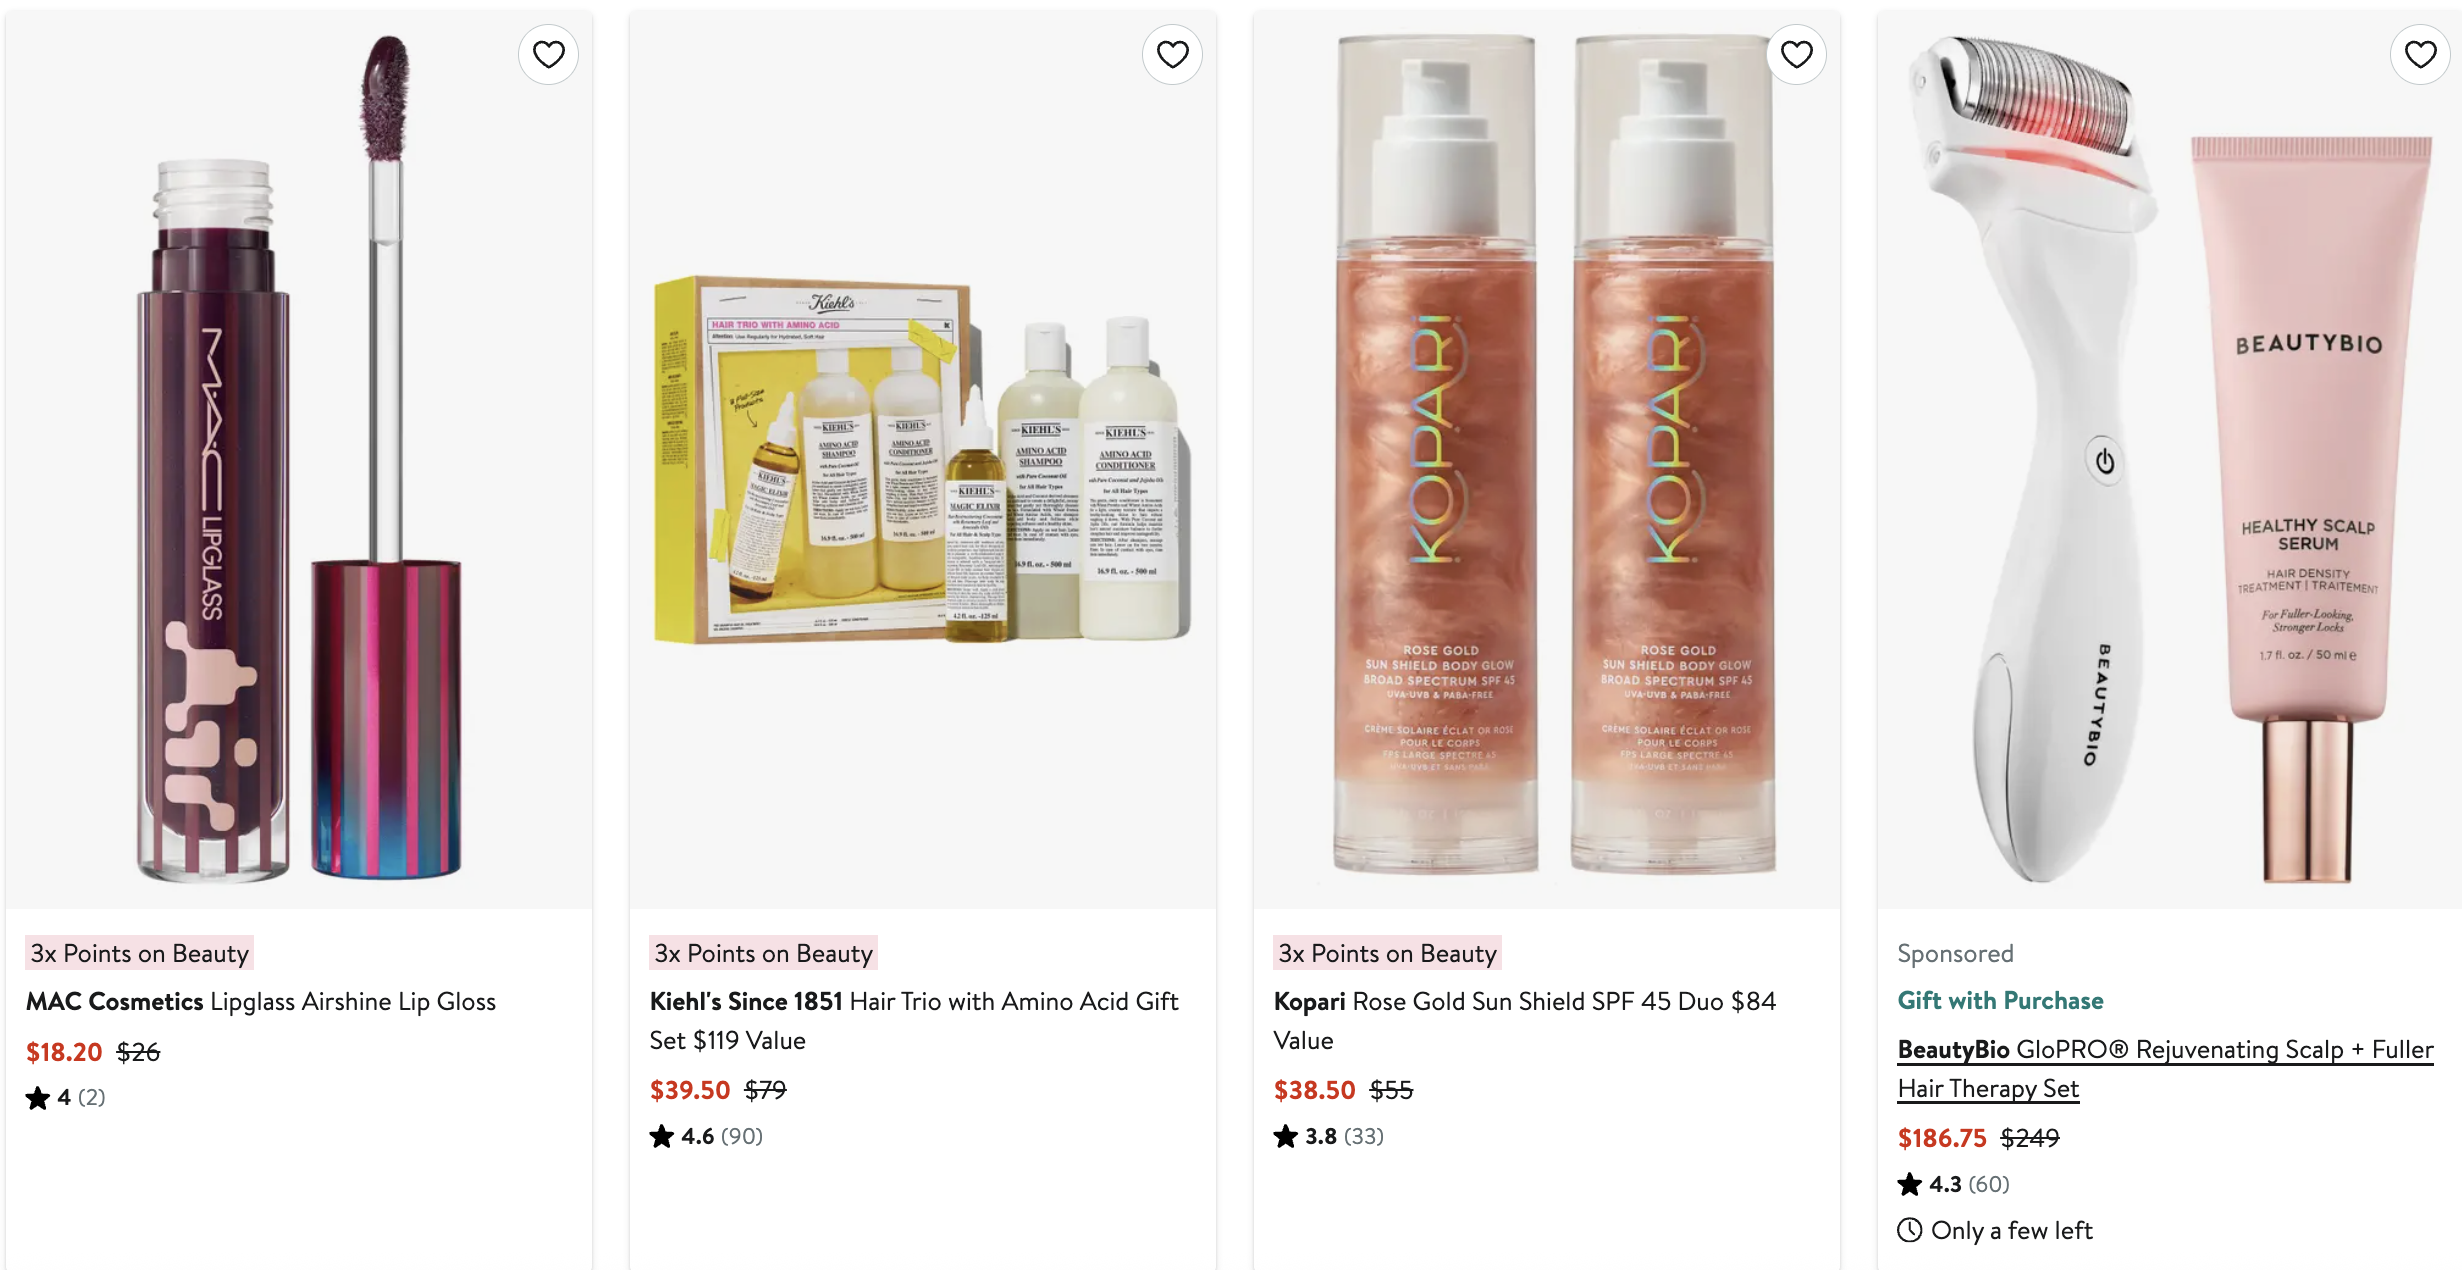Click 3x Points on Beauty badge under MAC
Image resolution: width=2462 pixels, height=1270 pixels.
(x=139, y=953)
